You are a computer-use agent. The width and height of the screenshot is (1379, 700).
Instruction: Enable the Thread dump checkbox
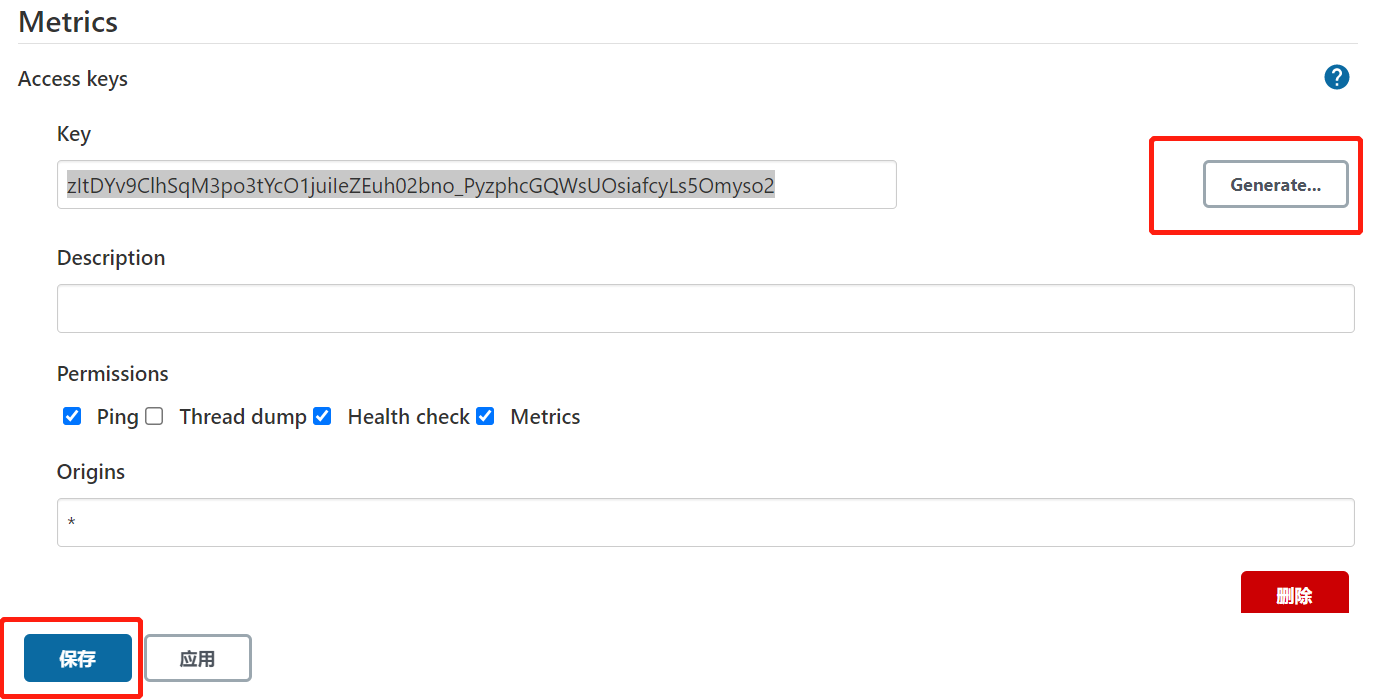[154, 416]
